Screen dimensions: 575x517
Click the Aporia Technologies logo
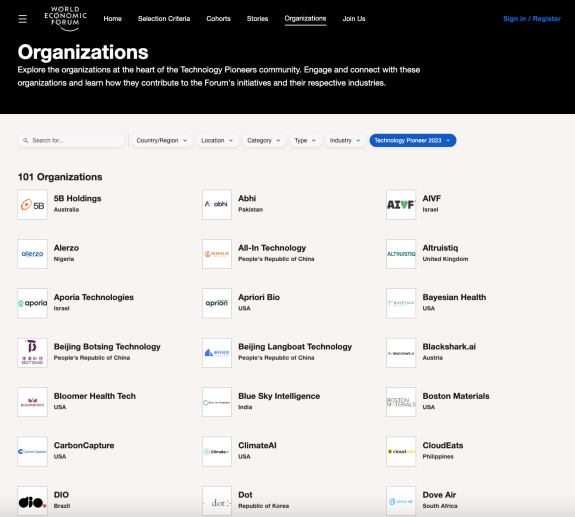point(33,303)
